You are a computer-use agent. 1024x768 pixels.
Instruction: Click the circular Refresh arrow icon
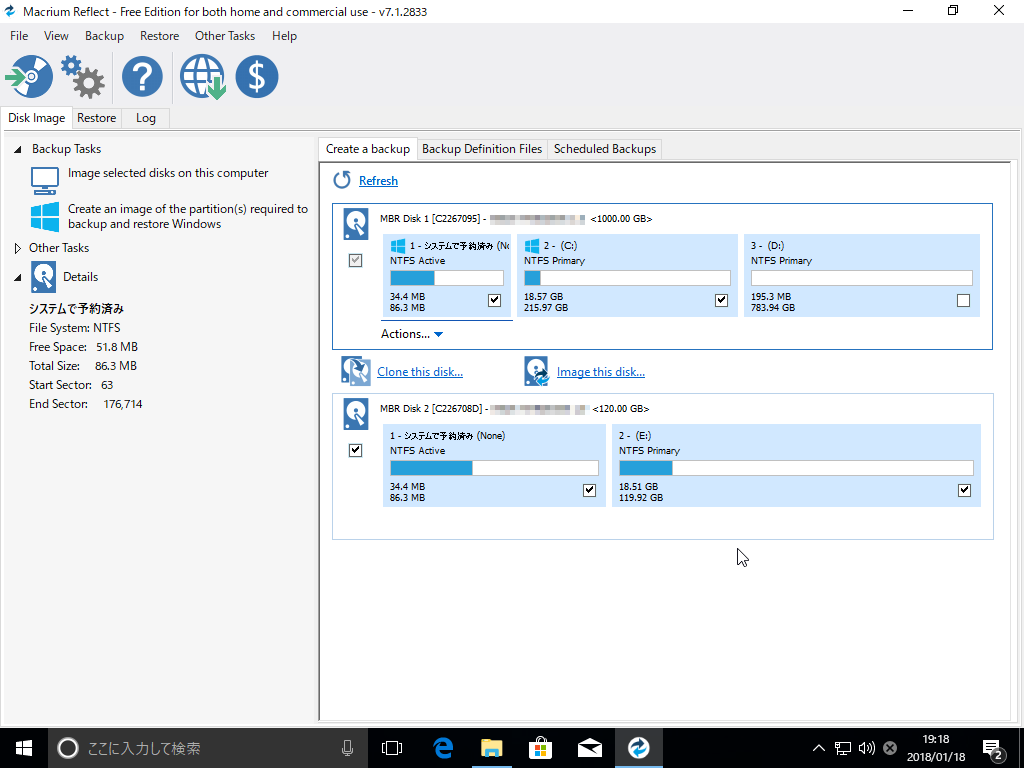click(342, 180)
